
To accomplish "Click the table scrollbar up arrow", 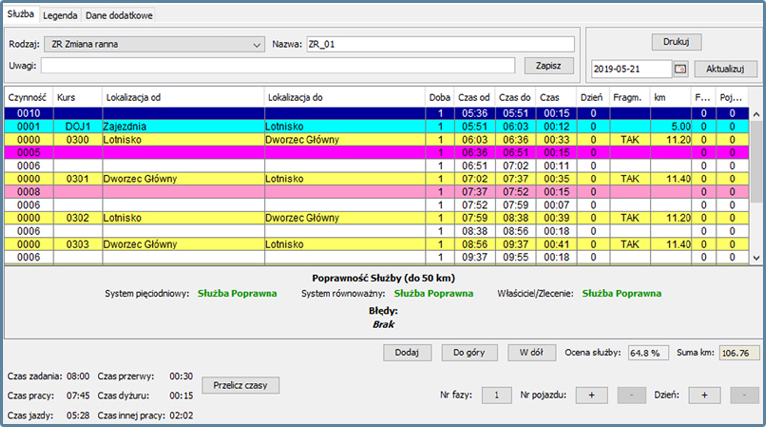I will (x=756, y=114).
